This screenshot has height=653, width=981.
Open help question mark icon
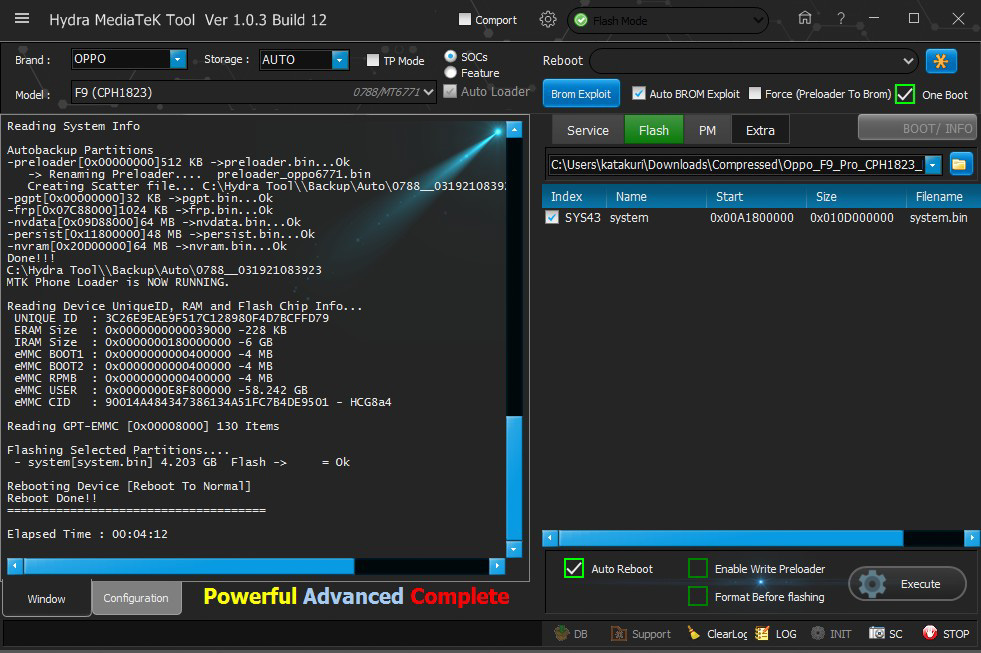click(x=841, y=19)
